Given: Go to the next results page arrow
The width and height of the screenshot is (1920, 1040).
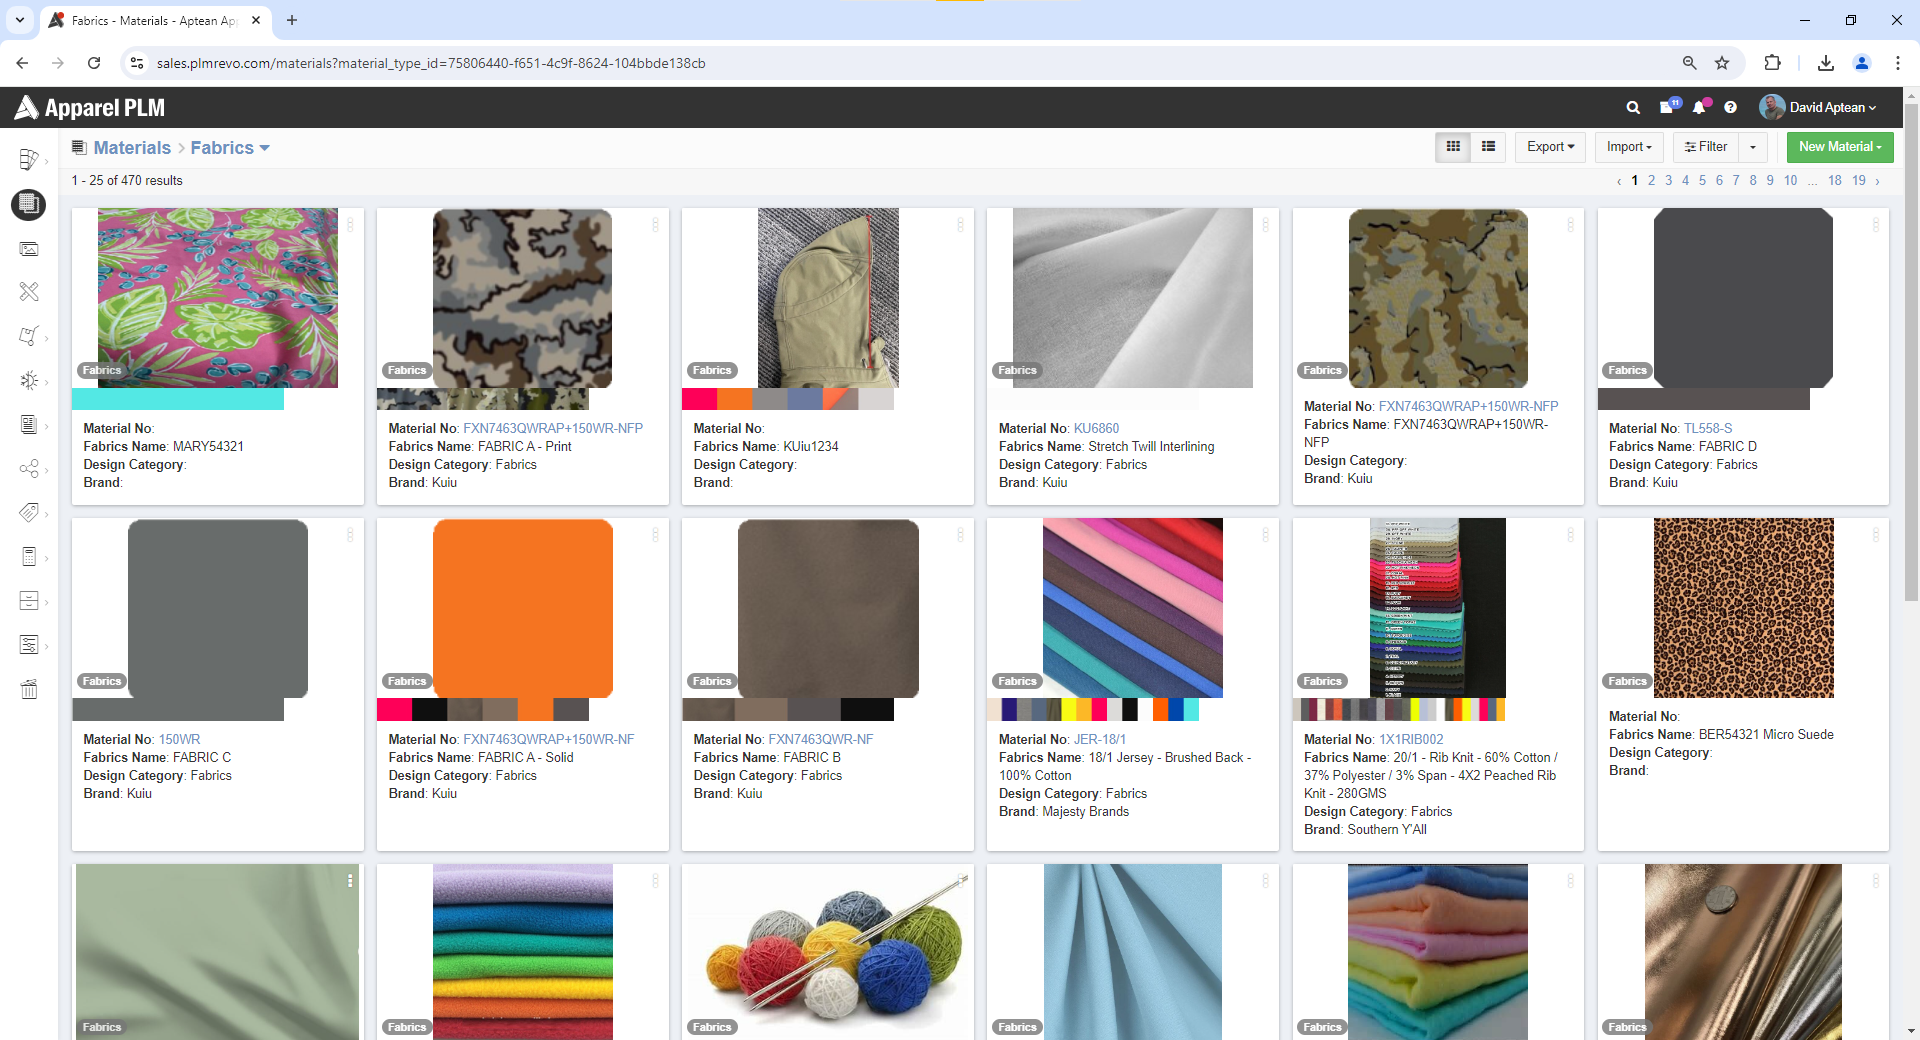Looking at the screenshot, I should (1878, 181).
